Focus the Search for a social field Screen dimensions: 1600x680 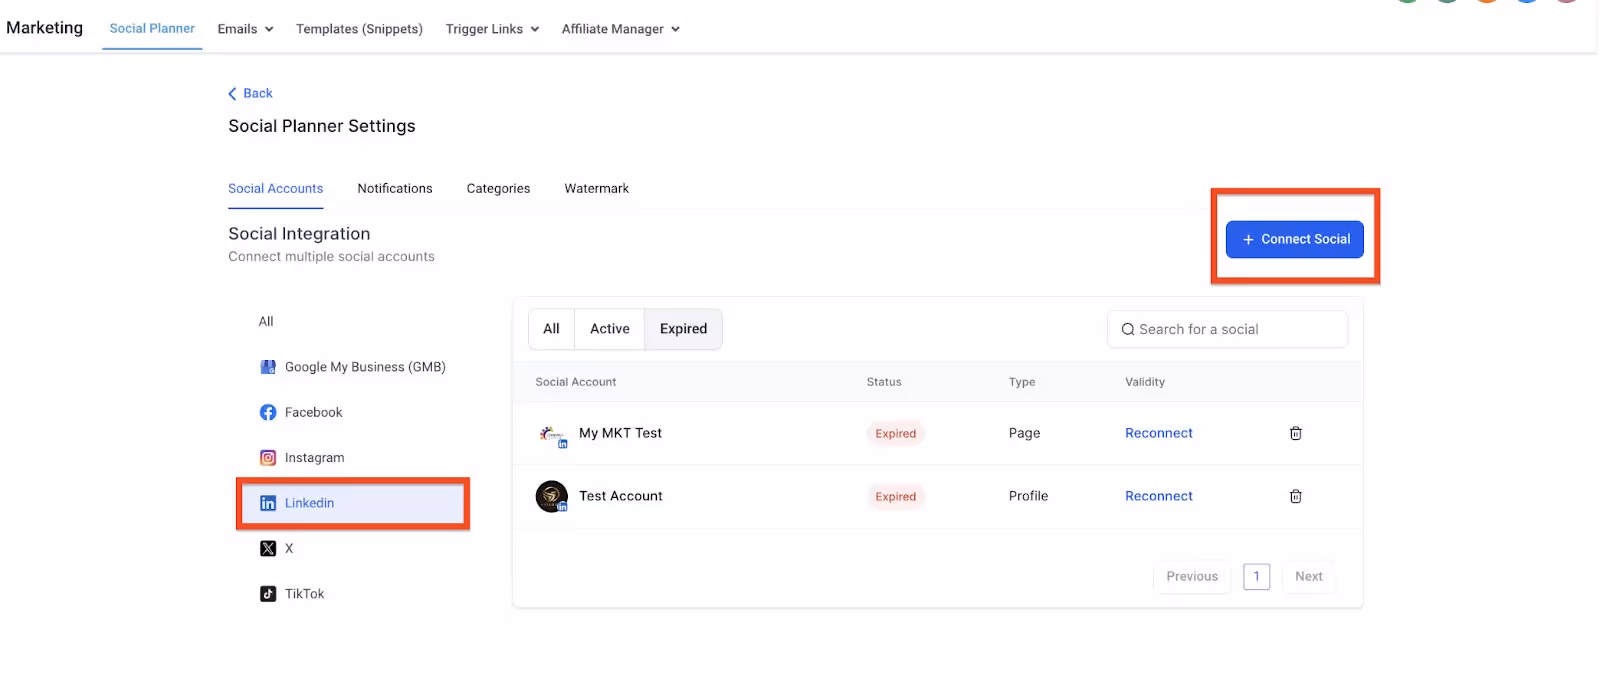tap(1227, 329)
